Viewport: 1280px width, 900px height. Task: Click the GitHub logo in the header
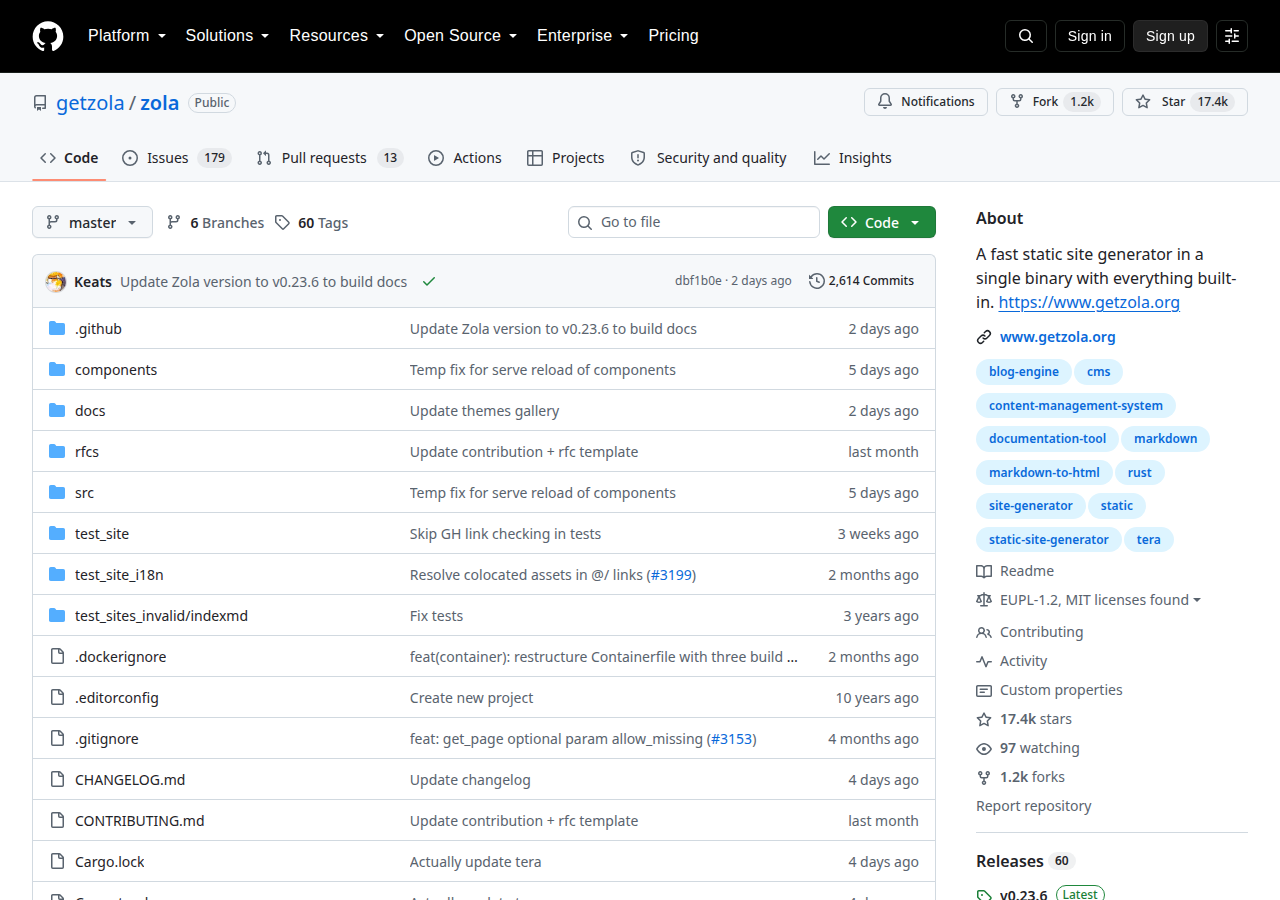pos(48,36)
